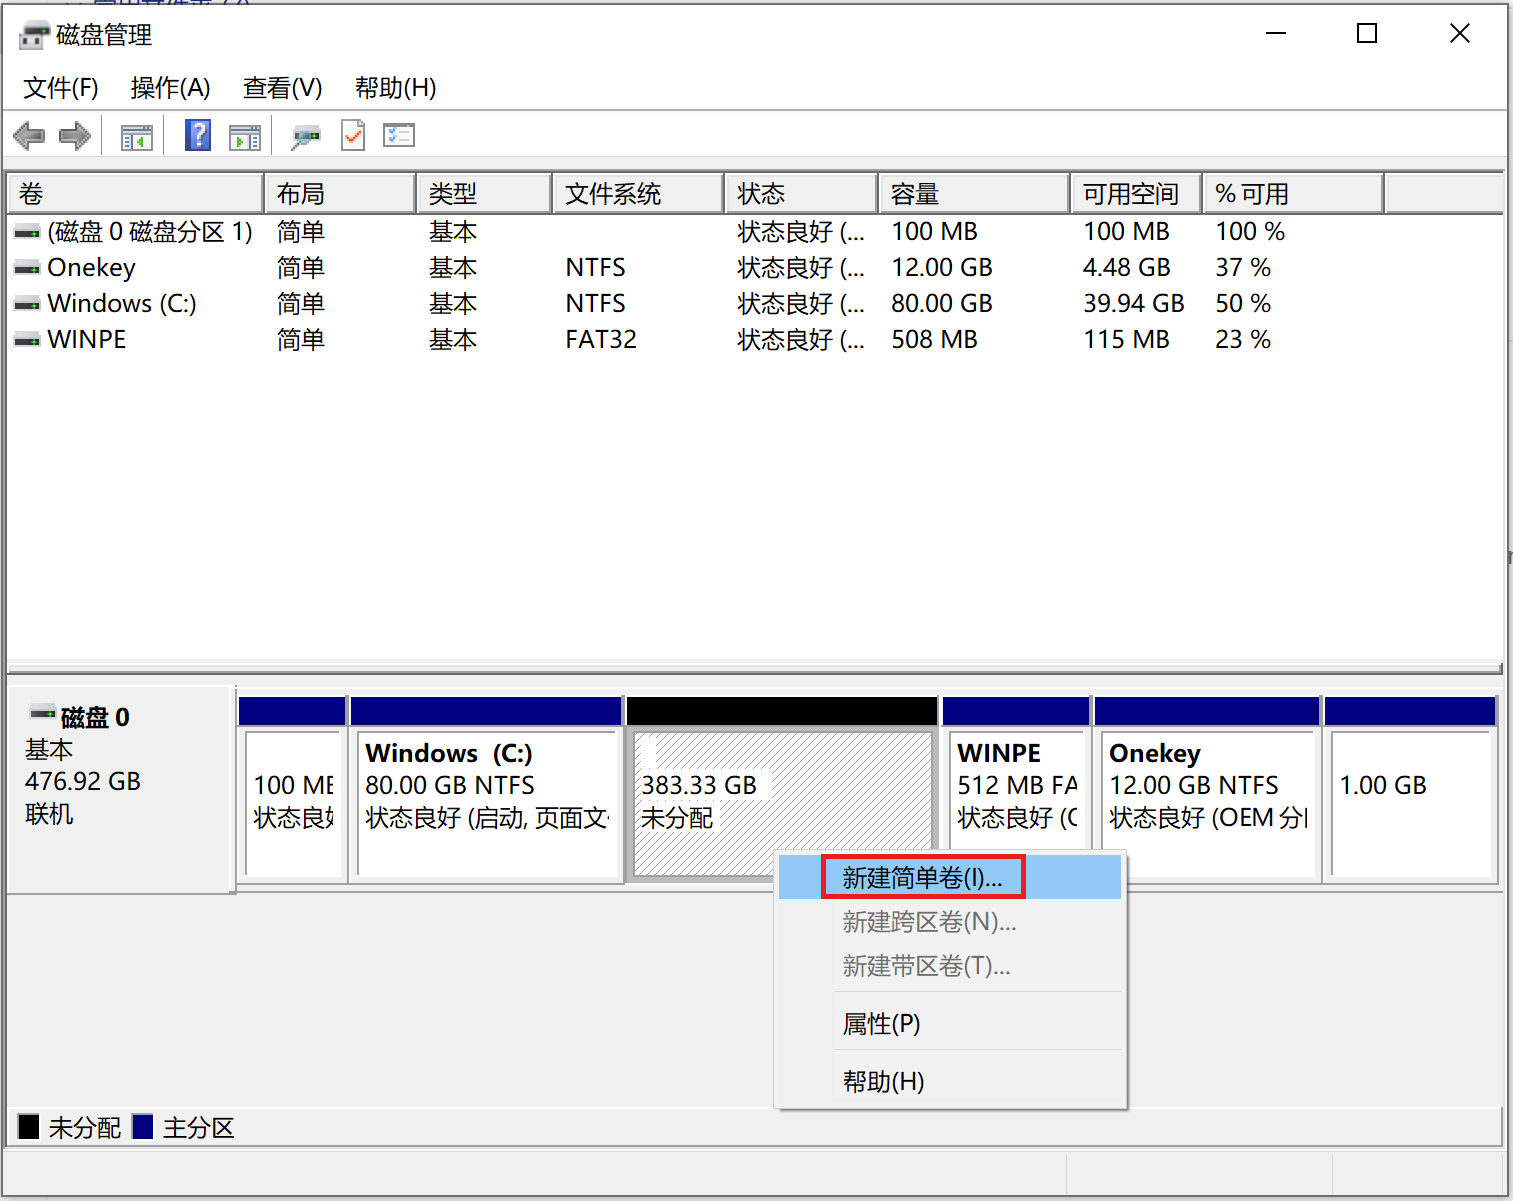The image size is (1513, 1201).
Task: Click the blue 主分区 legend swatch
Action: 143,1127
